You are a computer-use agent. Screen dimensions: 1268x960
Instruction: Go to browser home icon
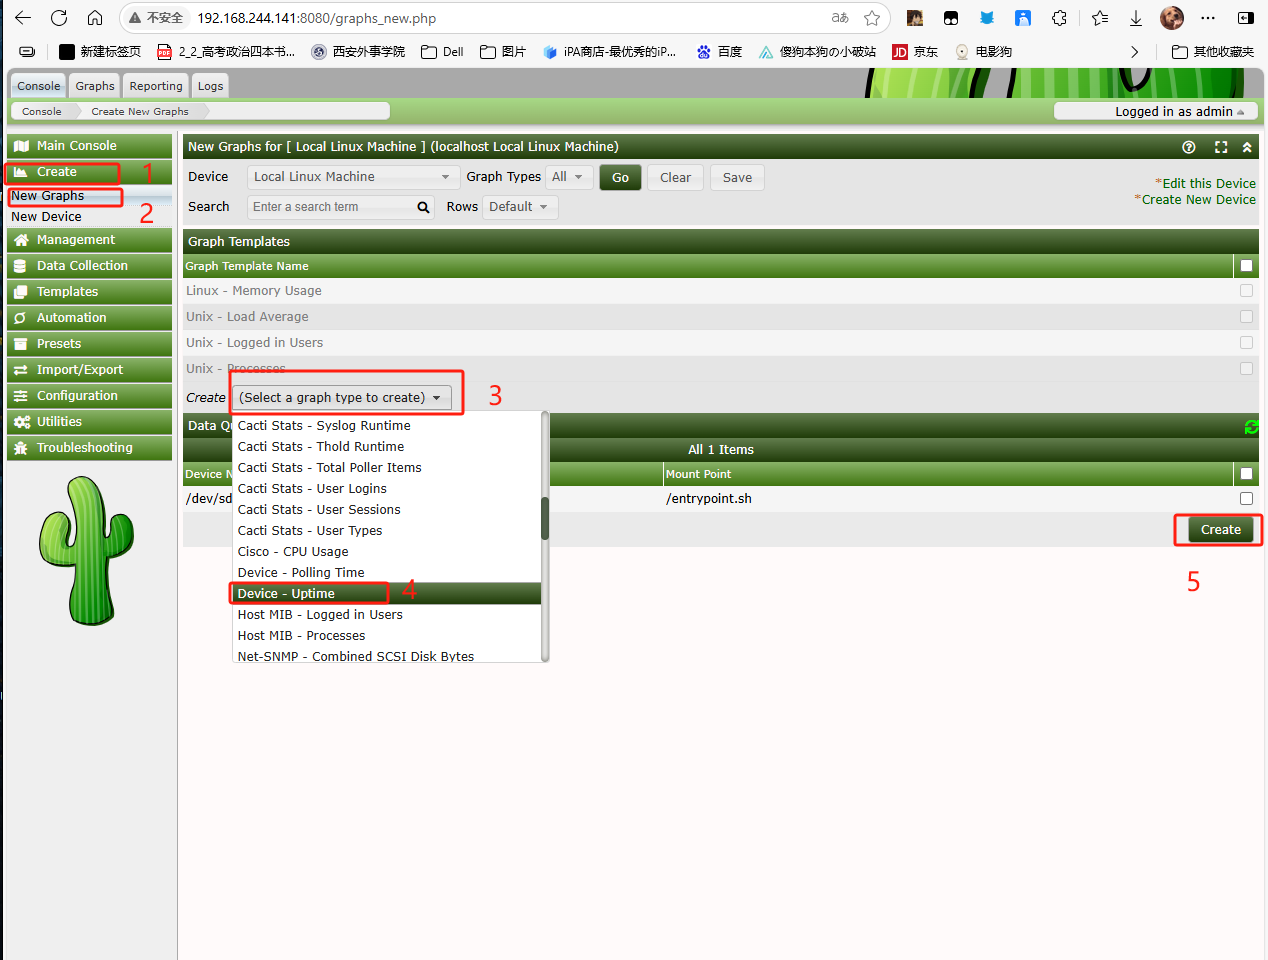pyautogui.click(x=95, y=18)
